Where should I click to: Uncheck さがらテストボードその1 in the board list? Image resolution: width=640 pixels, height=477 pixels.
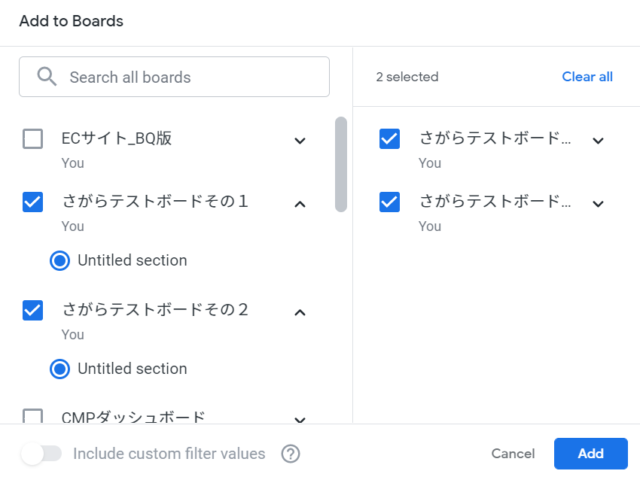pos(33,202)
